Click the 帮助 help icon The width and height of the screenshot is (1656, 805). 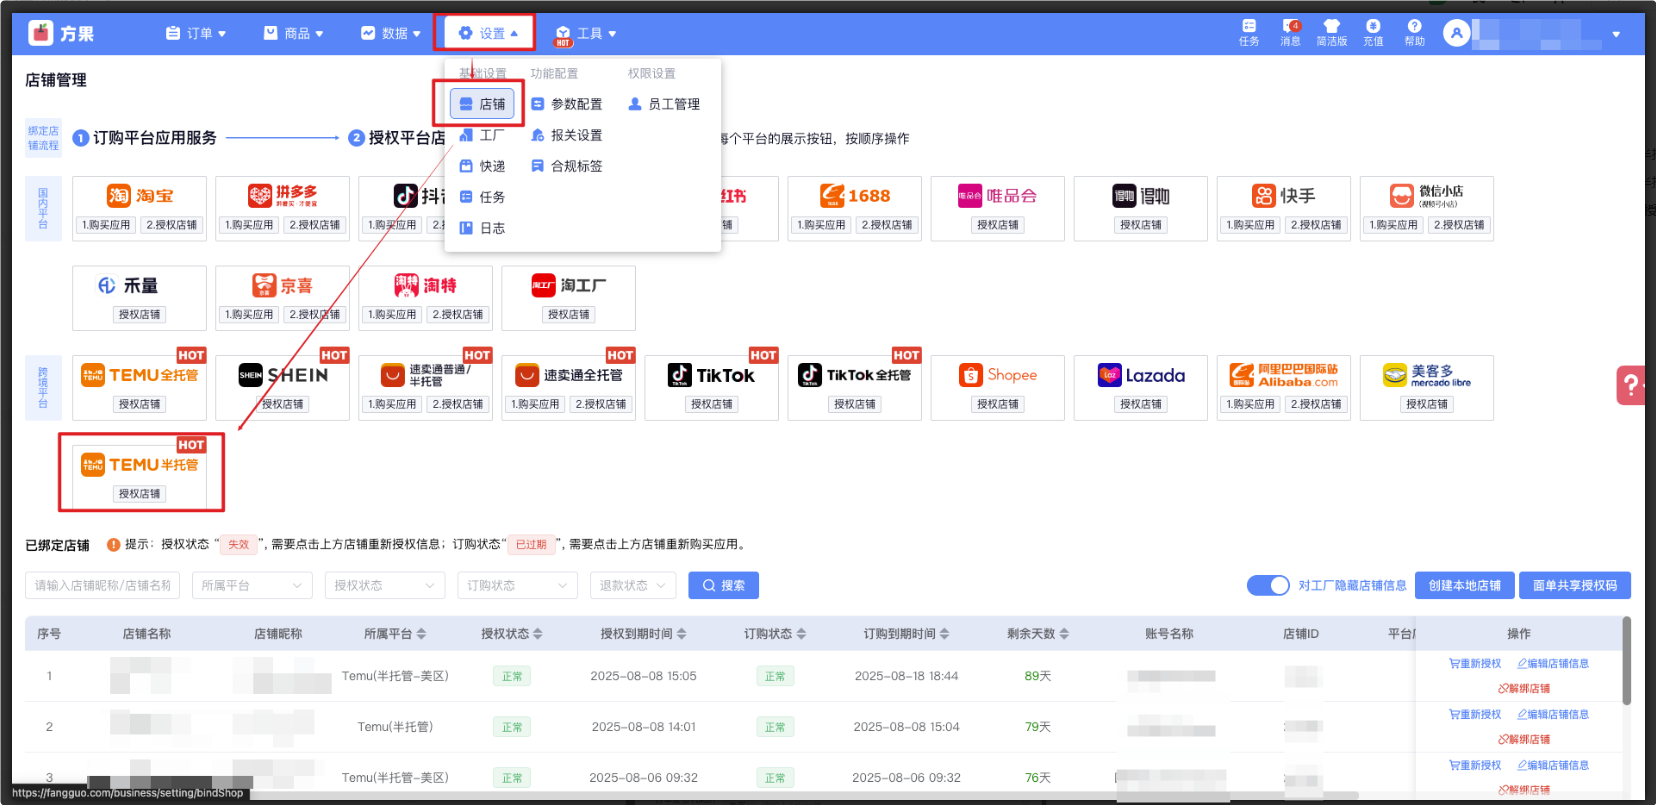point(1414,27)
